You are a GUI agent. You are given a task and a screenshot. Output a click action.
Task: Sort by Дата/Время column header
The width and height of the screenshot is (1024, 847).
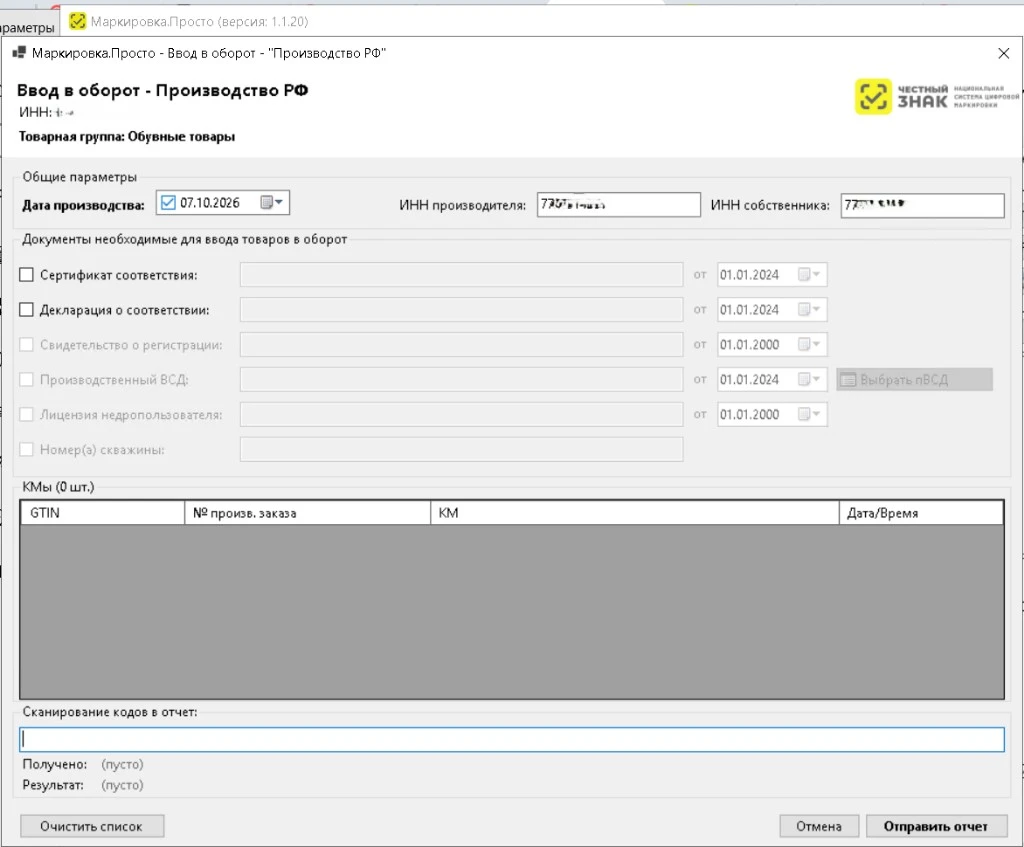tap(921, 513)
